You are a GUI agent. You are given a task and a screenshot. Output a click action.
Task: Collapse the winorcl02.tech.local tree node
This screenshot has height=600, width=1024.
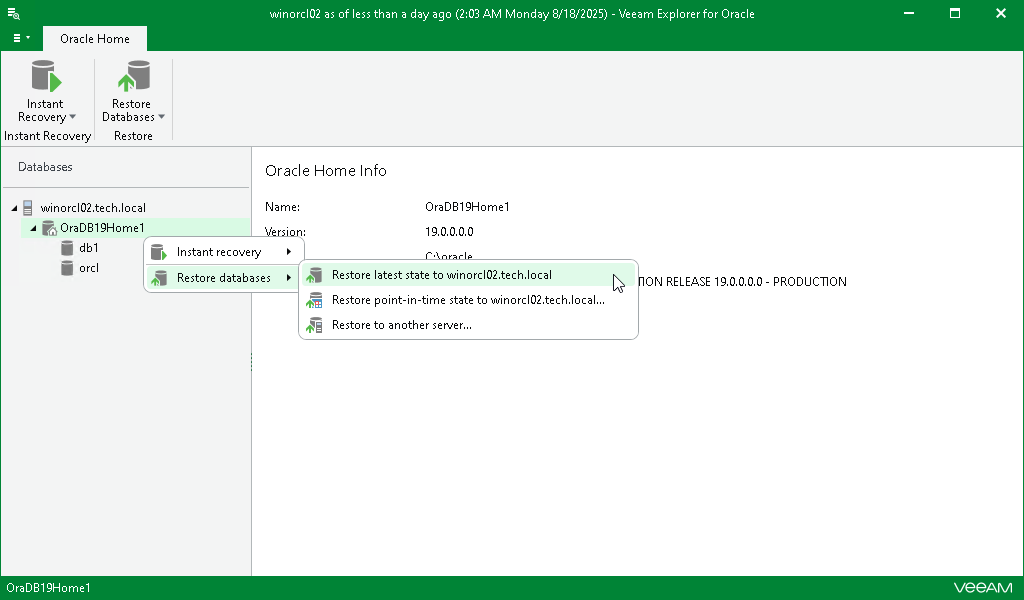pyautogui.click(x=14, y=207)
